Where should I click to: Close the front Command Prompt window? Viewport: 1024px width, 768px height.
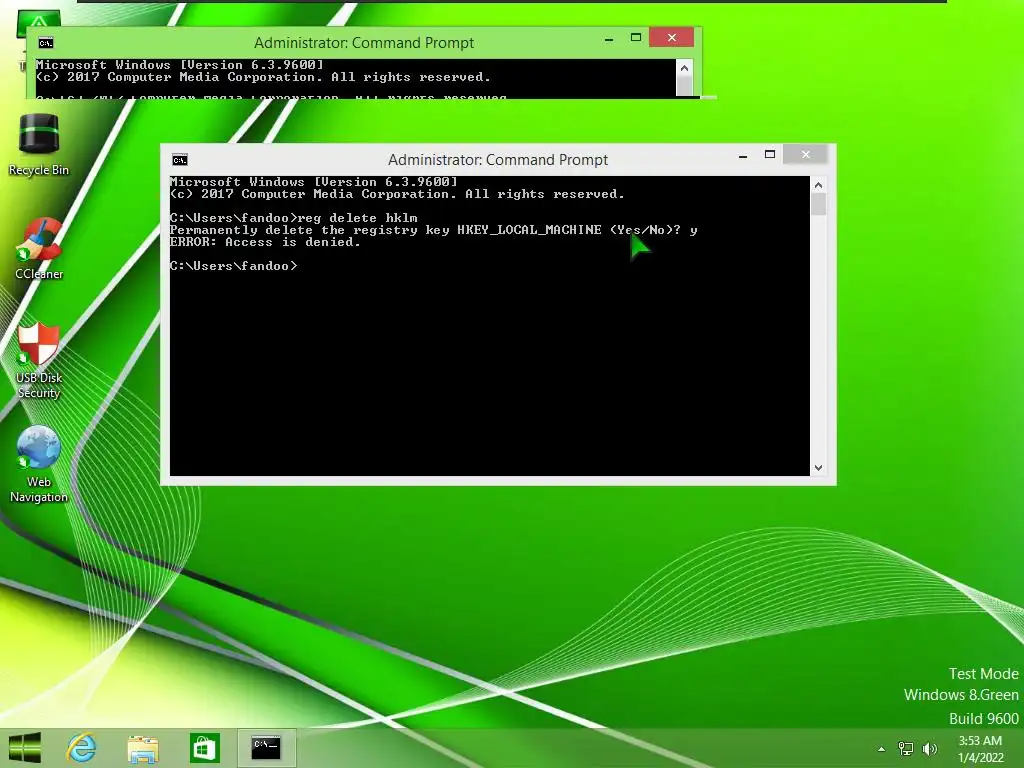(806, 154)
